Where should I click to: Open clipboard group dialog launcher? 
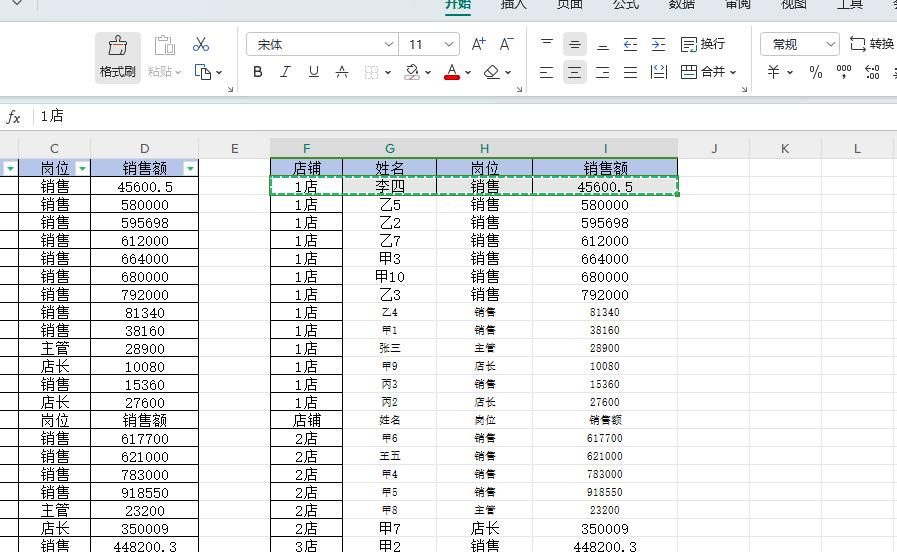pyautogui.click(x=231, y=89)
